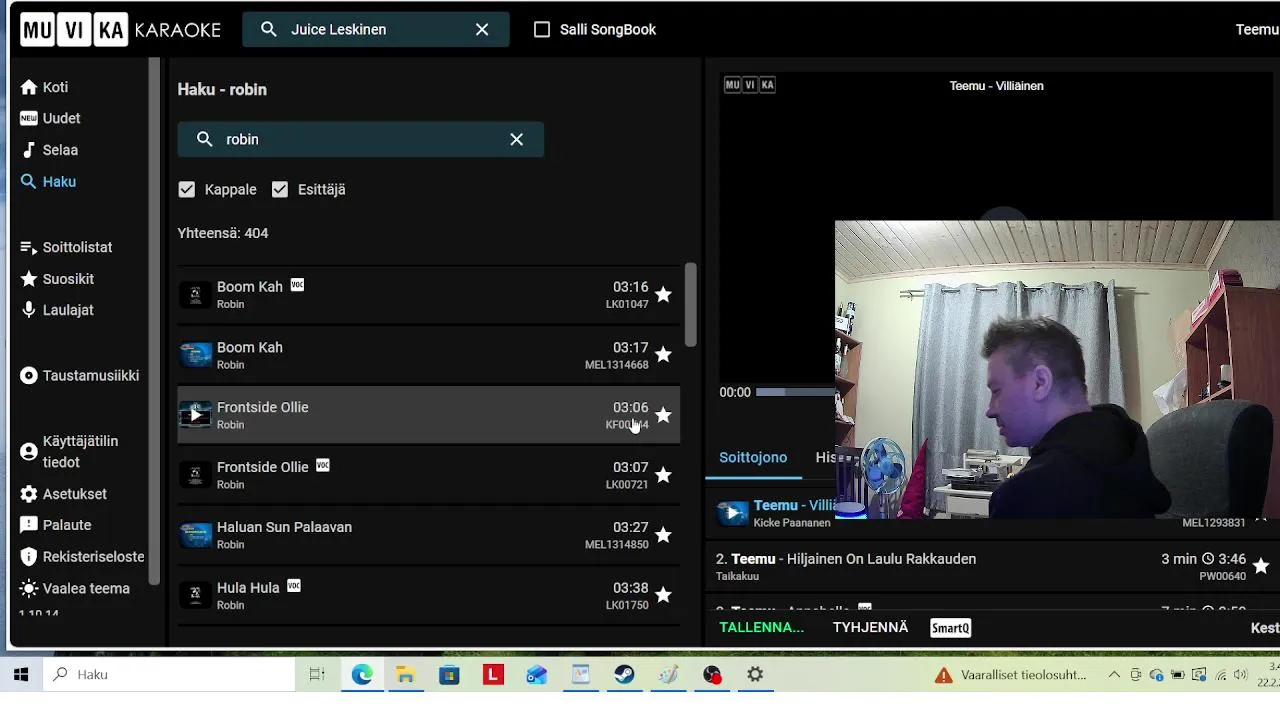Clear the Juice Leskinen top search field

click(482, 30)
